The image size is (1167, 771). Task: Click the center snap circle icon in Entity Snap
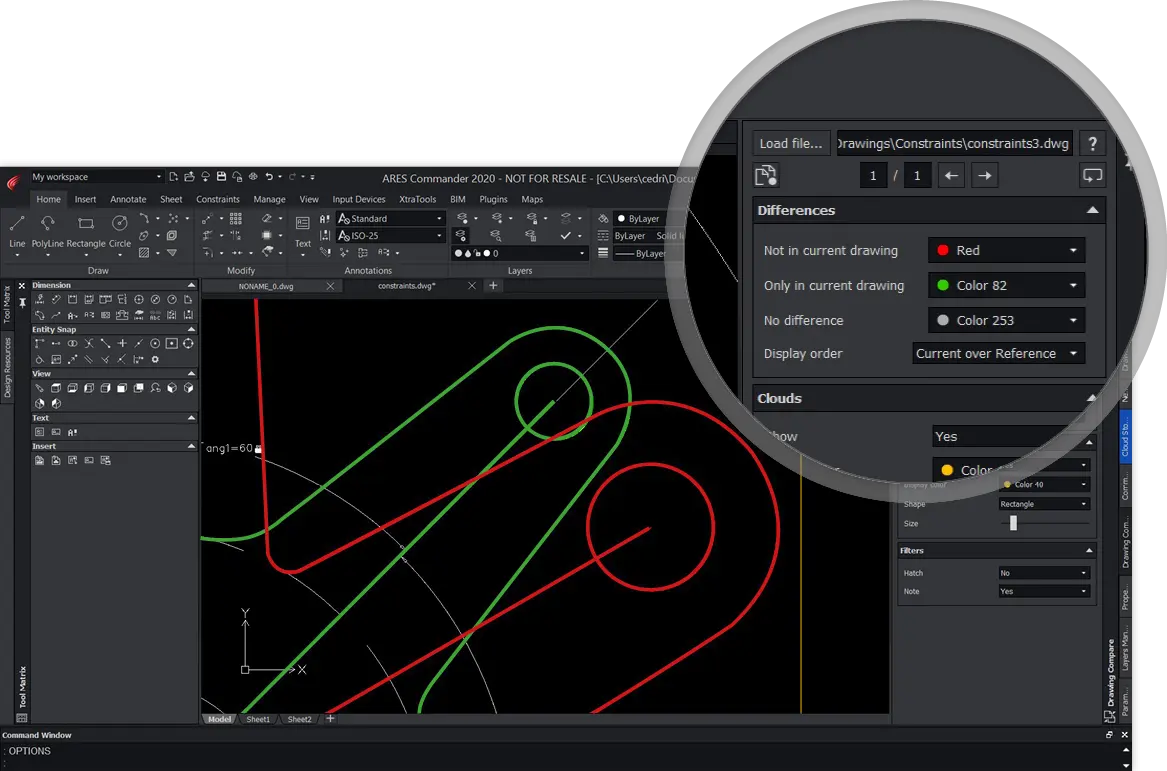[x=155, y=343]
